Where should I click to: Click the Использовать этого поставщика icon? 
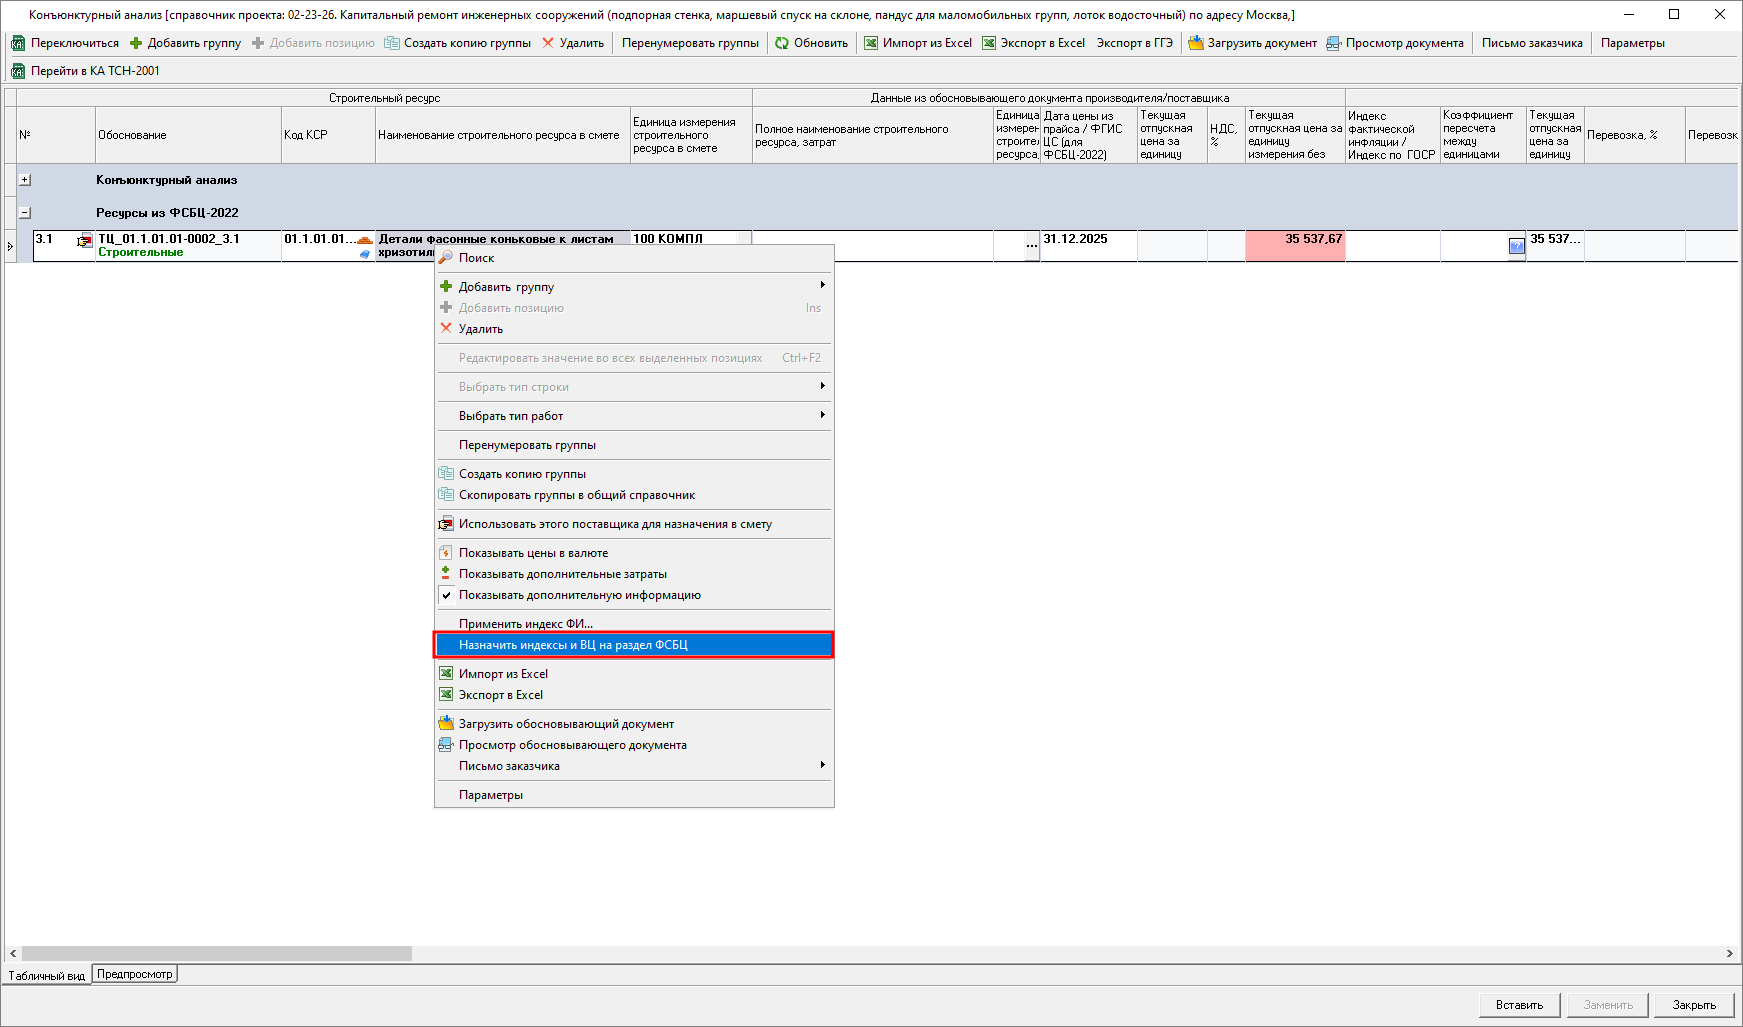[446, 524]
